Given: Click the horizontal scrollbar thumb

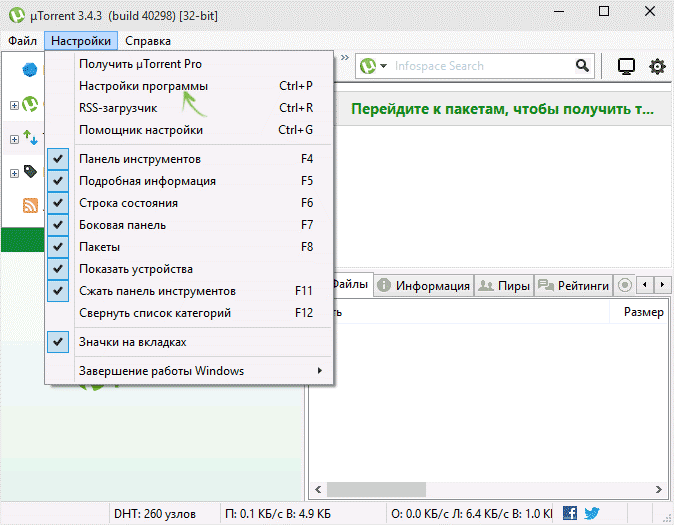Looking at the screenshot, I should click(x=376, y=489).
